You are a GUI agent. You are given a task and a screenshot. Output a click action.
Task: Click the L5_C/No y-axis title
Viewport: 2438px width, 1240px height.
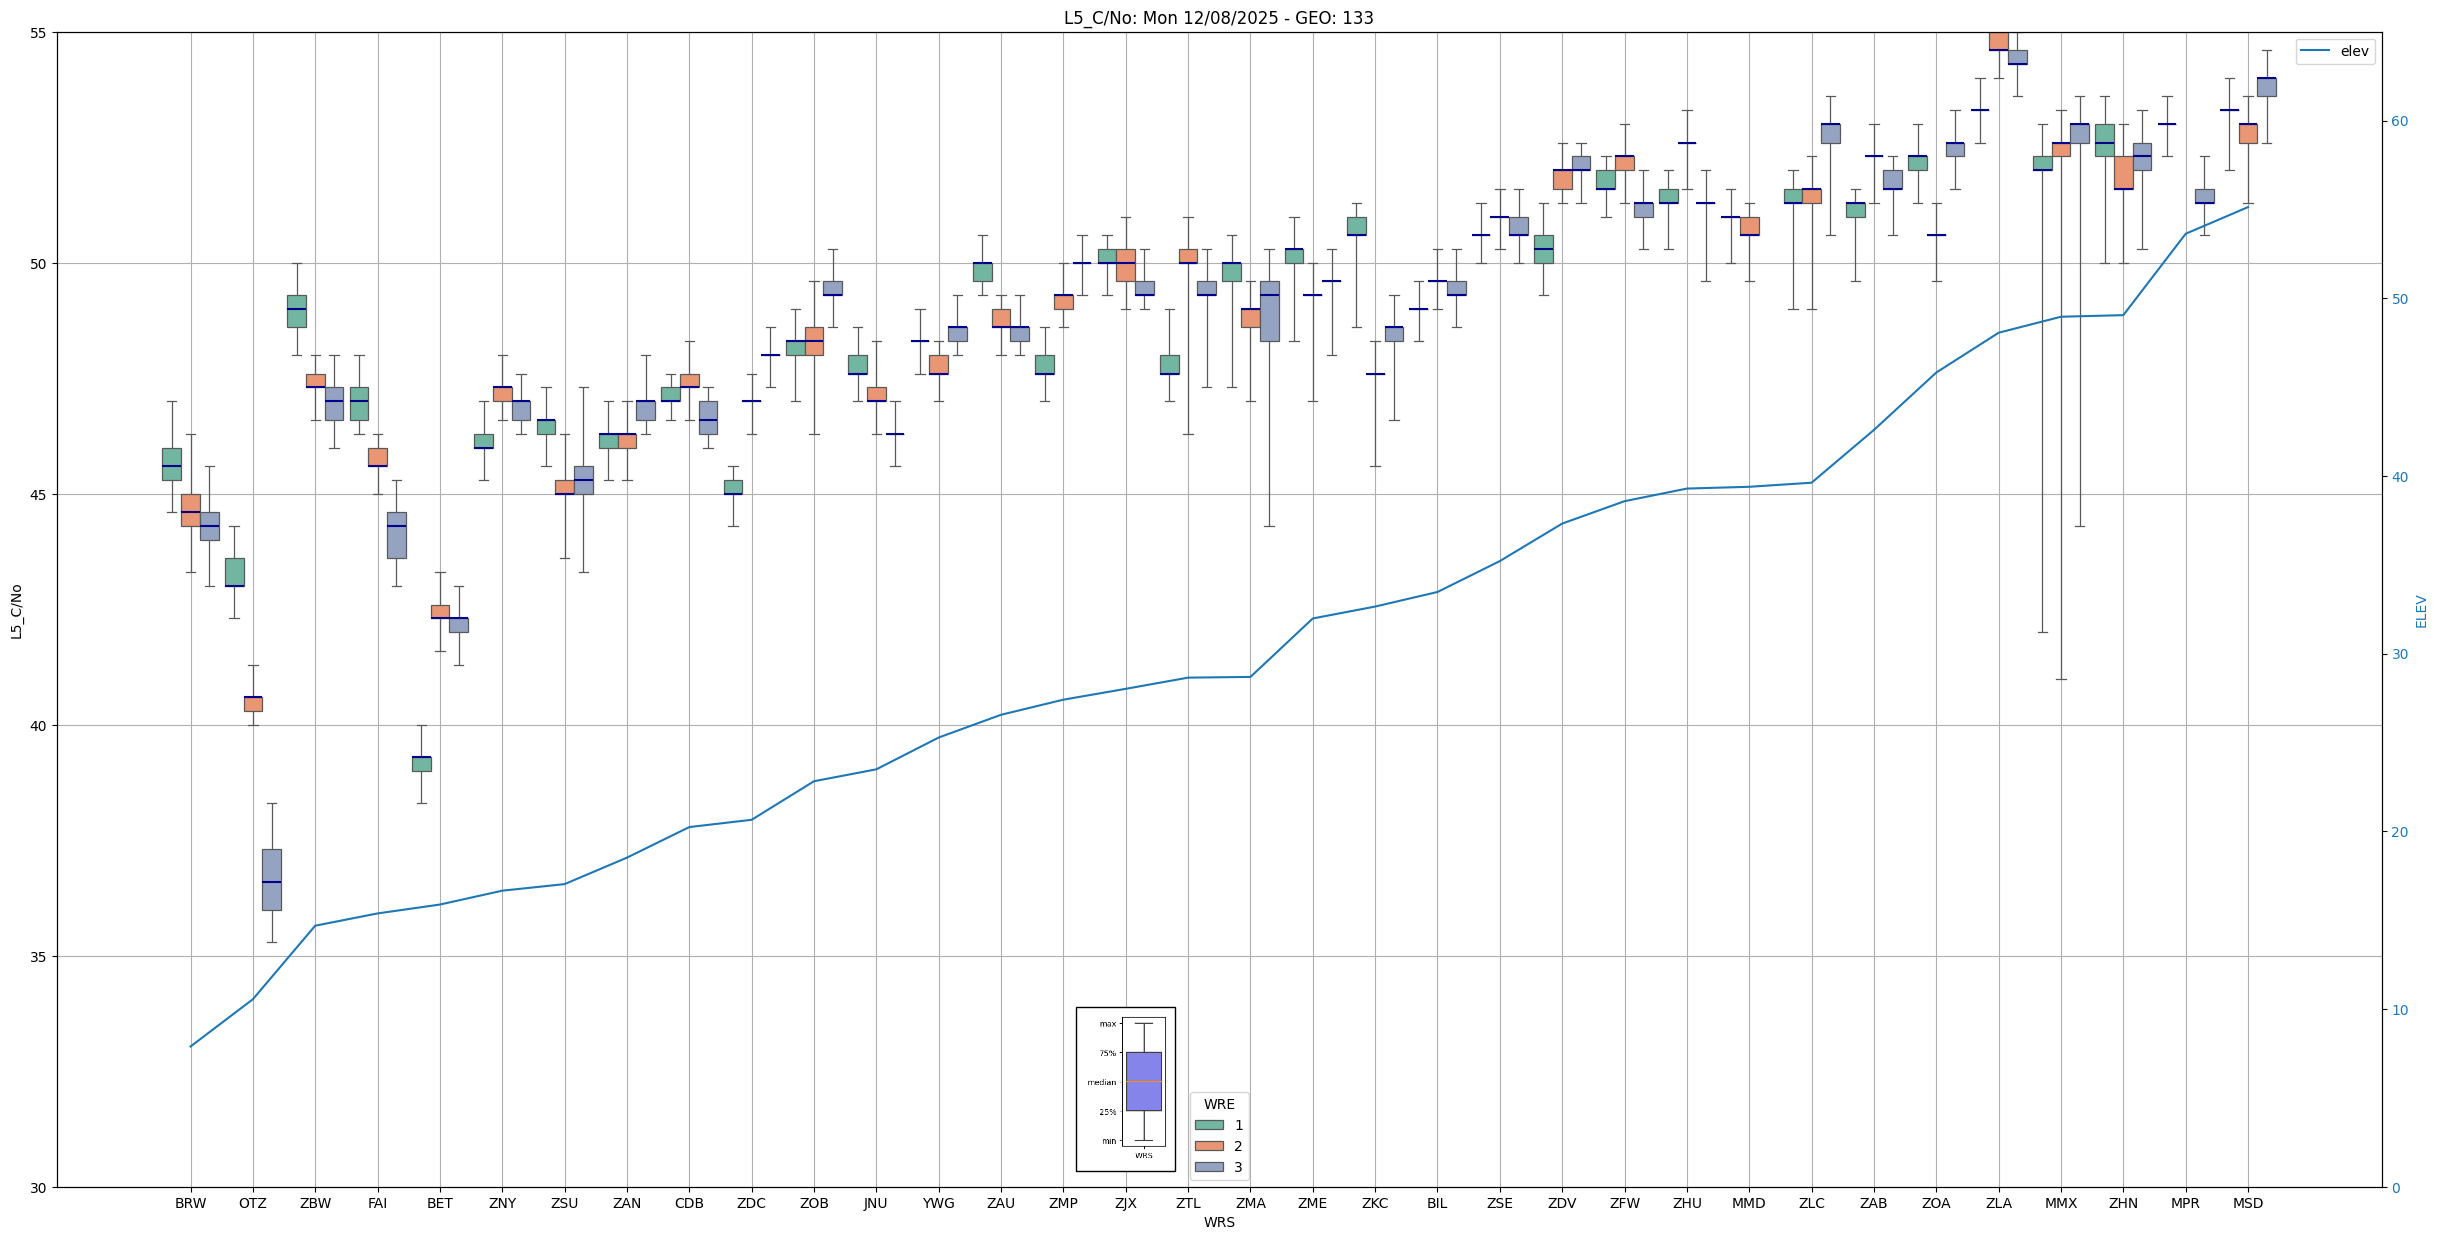tap(16, 611)
